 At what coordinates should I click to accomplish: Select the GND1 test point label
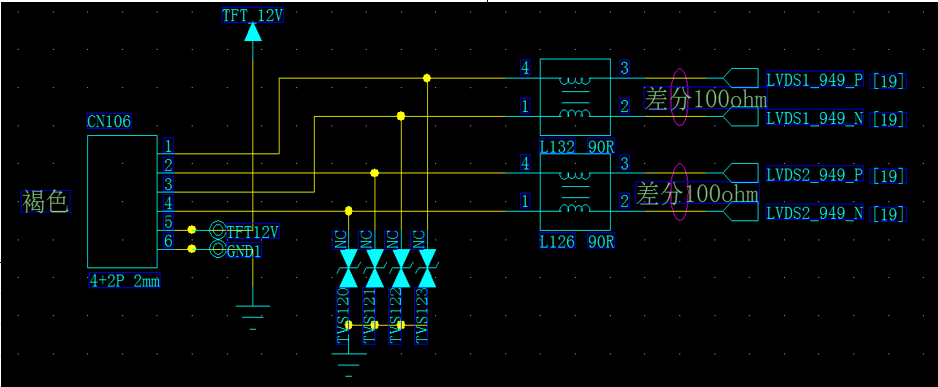click(244, 251)
